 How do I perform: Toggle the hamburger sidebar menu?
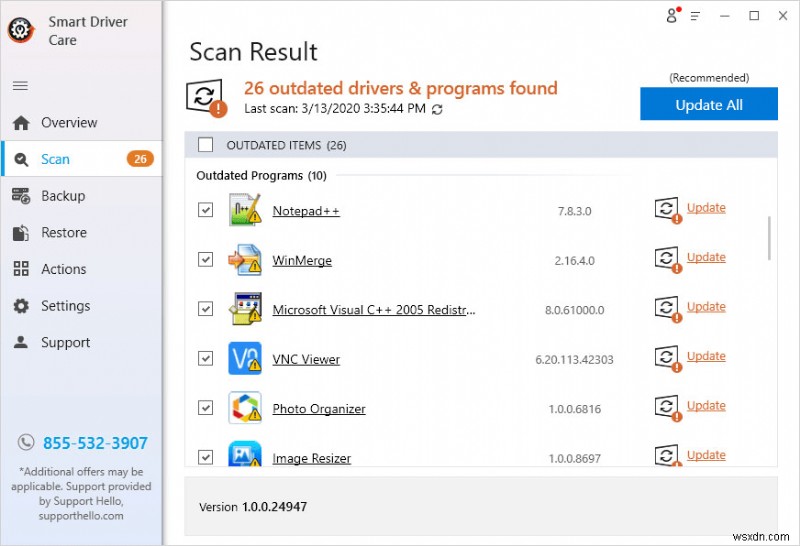(x=20, y=86)
